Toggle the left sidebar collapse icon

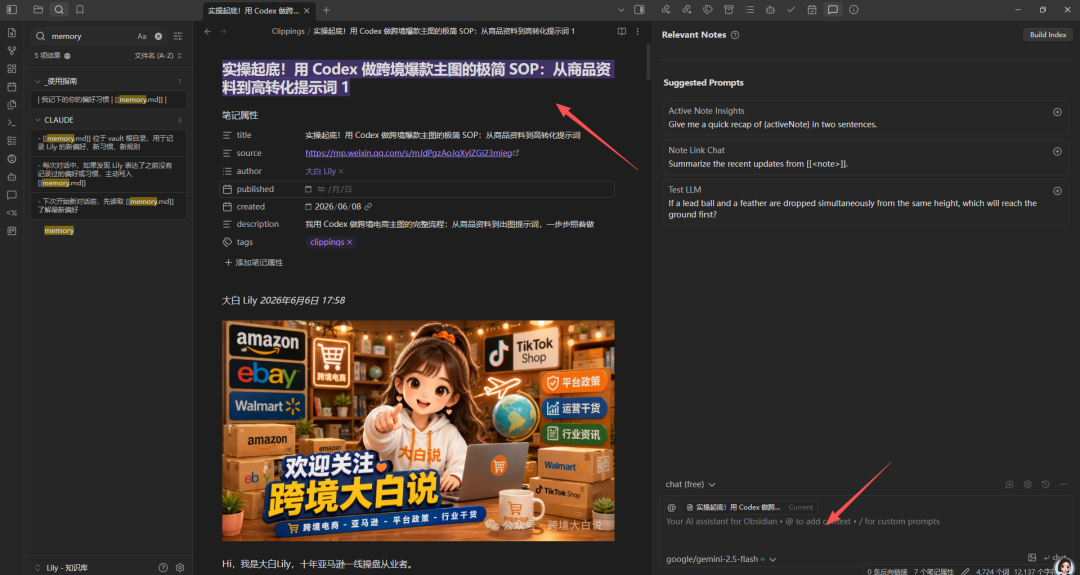pos(12,10)
